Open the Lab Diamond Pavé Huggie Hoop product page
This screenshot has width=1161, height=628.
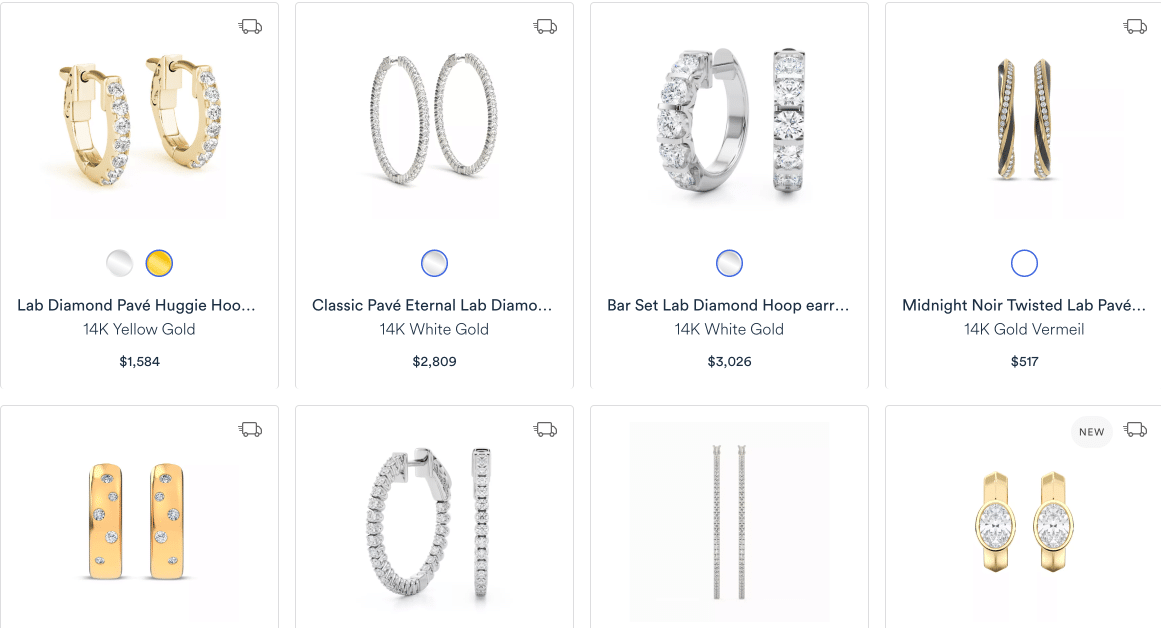pyautogui.click(x=139, y=305)
